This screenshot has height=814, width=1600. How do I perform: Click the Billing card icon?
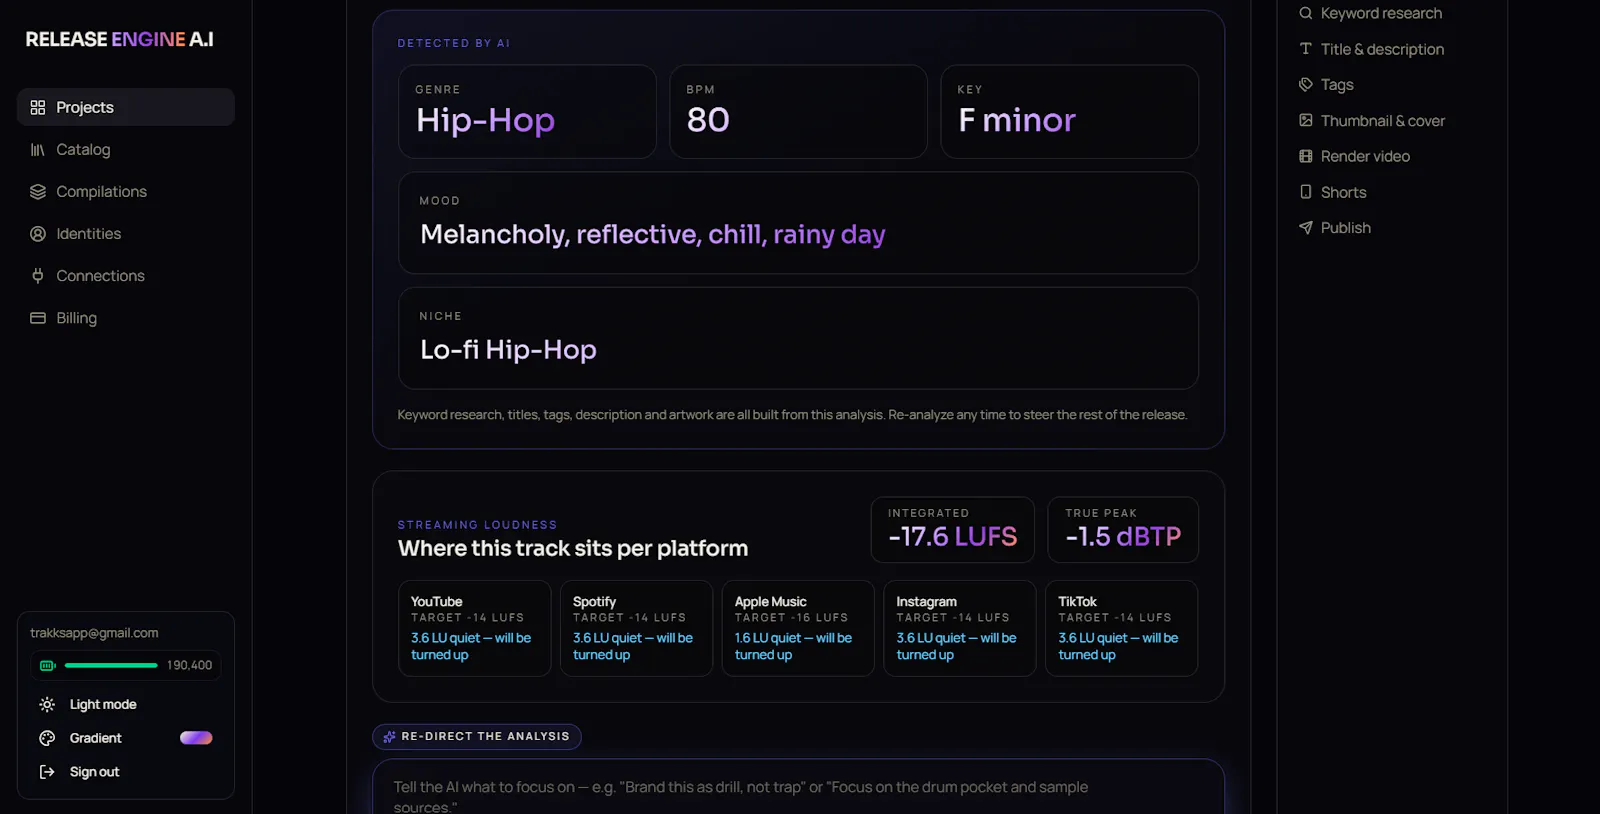click(38, 318)
